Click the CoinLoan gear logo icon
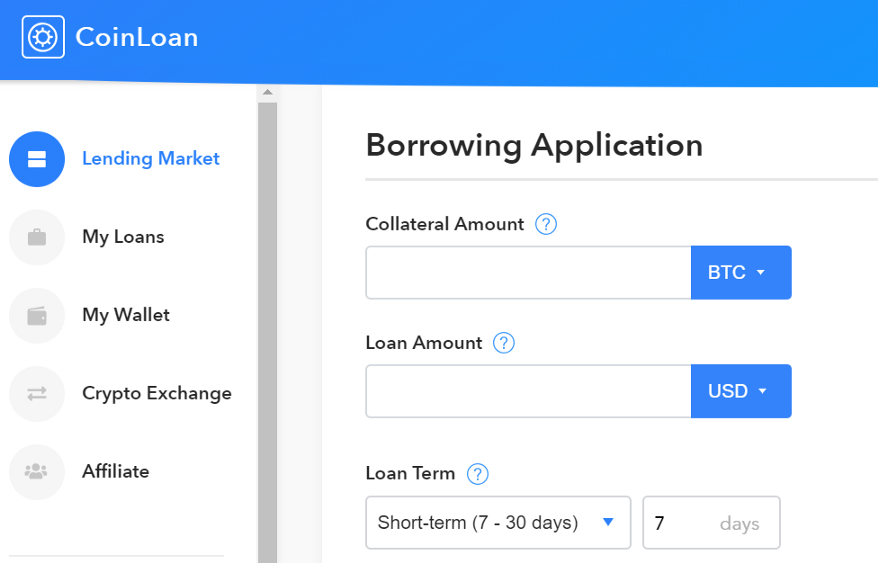878x563 pixels. pos(43,37)
